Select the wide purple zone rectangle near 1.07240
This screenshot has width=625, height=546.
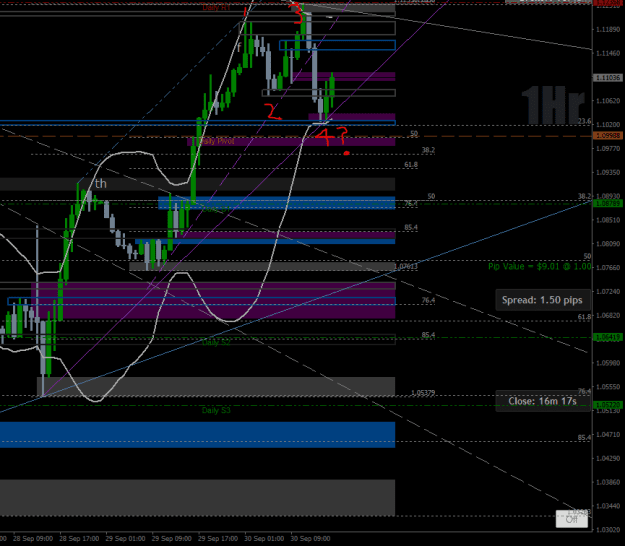tap(213, 301)
